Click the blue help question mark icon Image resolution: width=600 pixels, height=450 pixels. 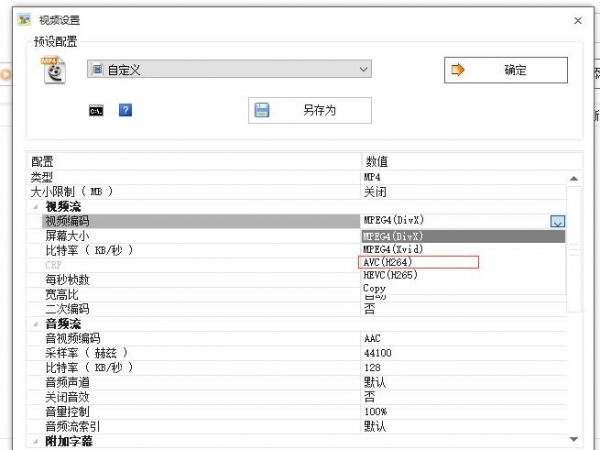point(125,110)
